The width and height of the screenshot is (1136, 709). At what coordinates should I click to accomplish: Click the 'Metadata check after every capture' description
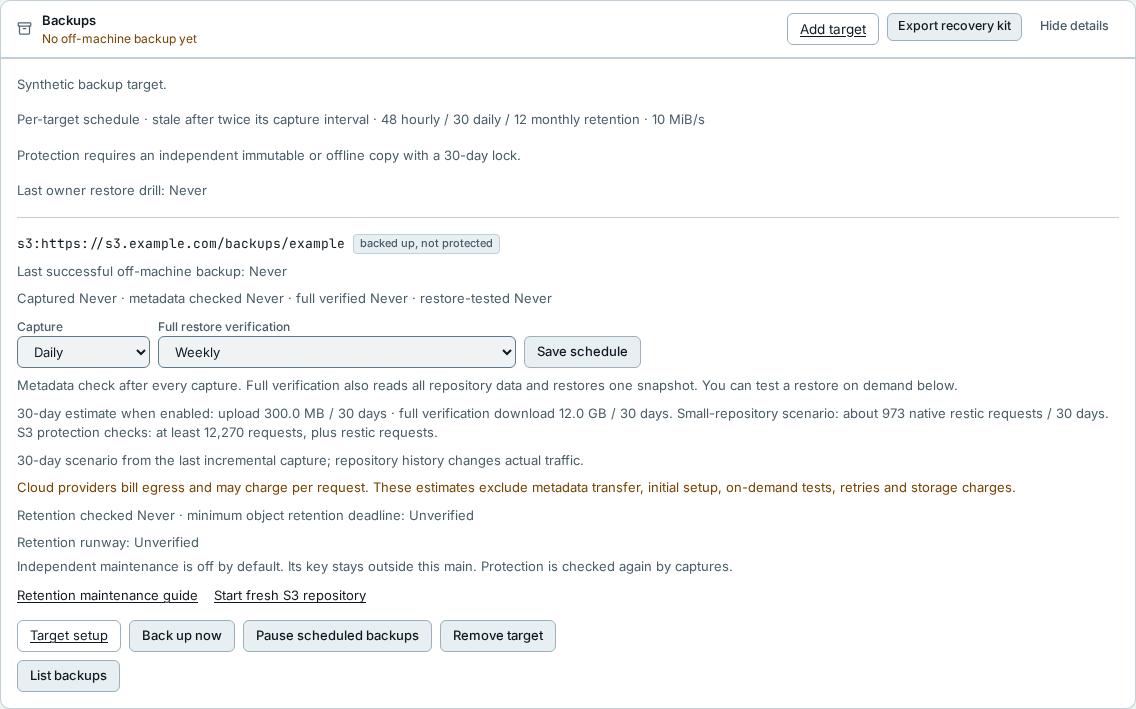click(x=487, y=385)
